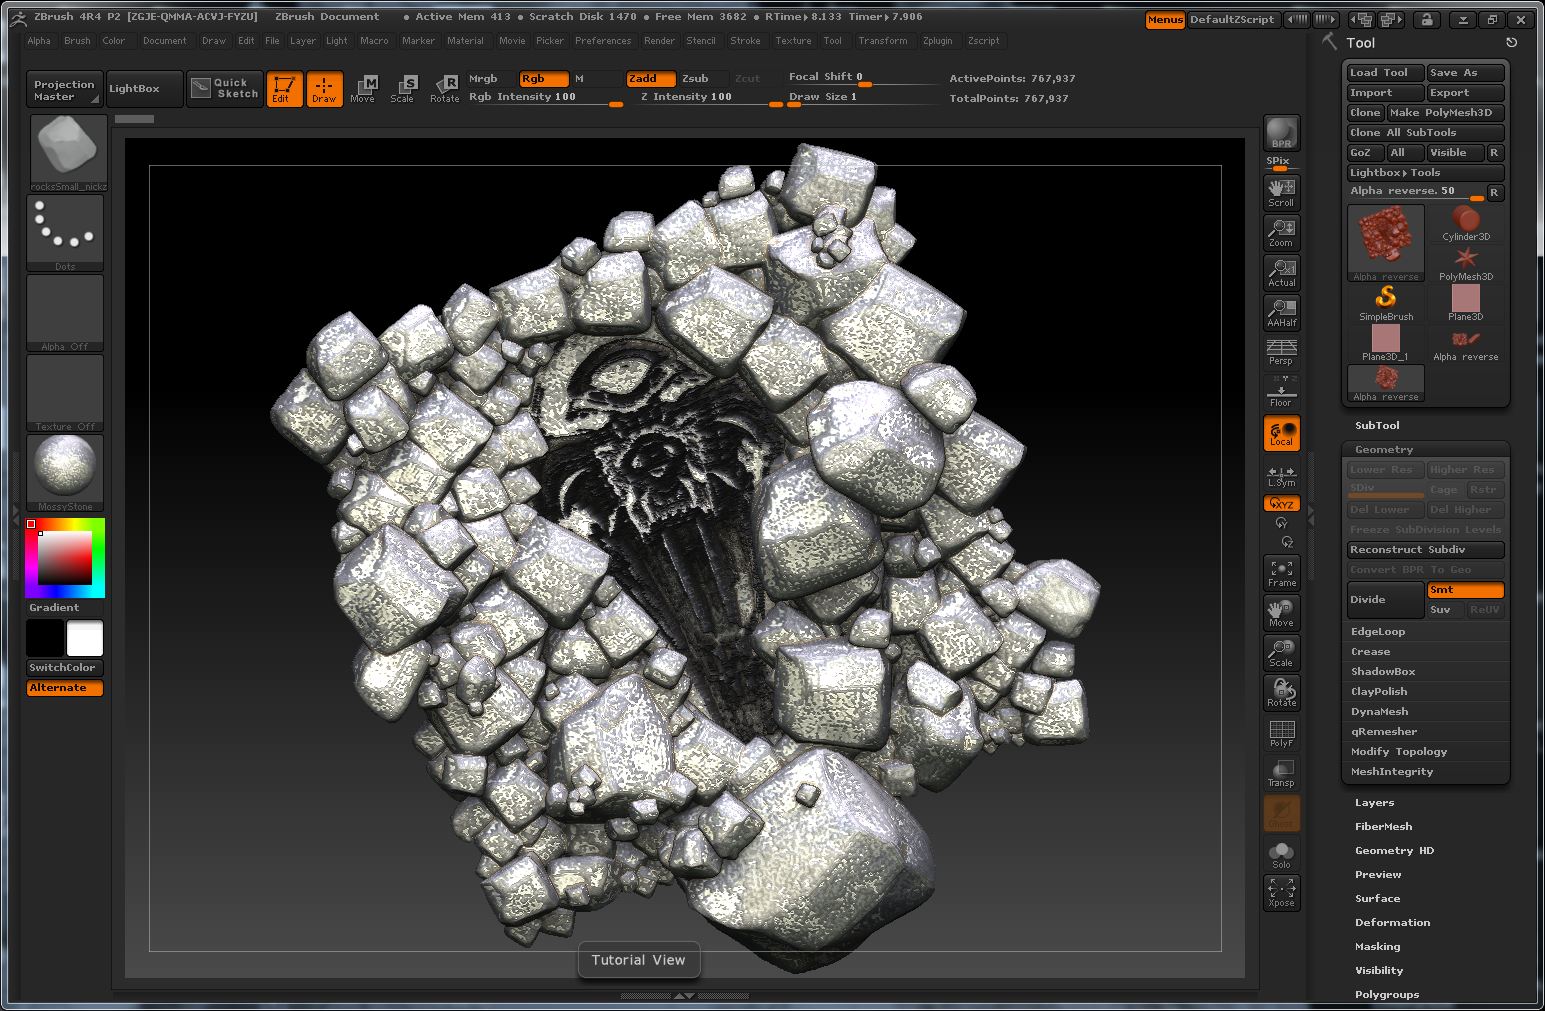The width and height of the screenshot is (1545, 1011).
Task: Expand the Masking sub-palette
Action: pyautogui.click(x=1377, y=946)
